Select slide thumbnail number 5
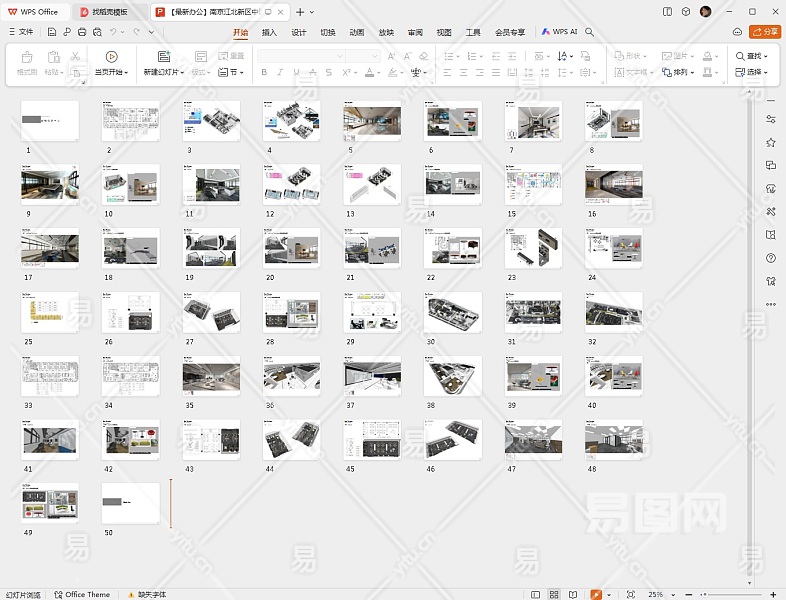Viewport: 786px width, 600px height. (x=372, y=121)
